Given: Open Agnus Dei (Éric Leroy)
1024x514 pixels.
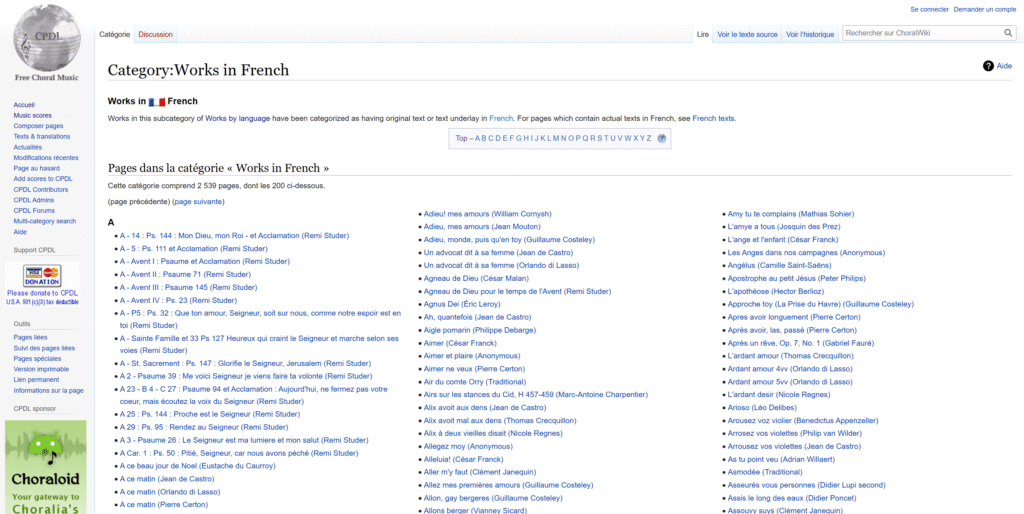Looking at the screenshot, I should tap(462, 304).
